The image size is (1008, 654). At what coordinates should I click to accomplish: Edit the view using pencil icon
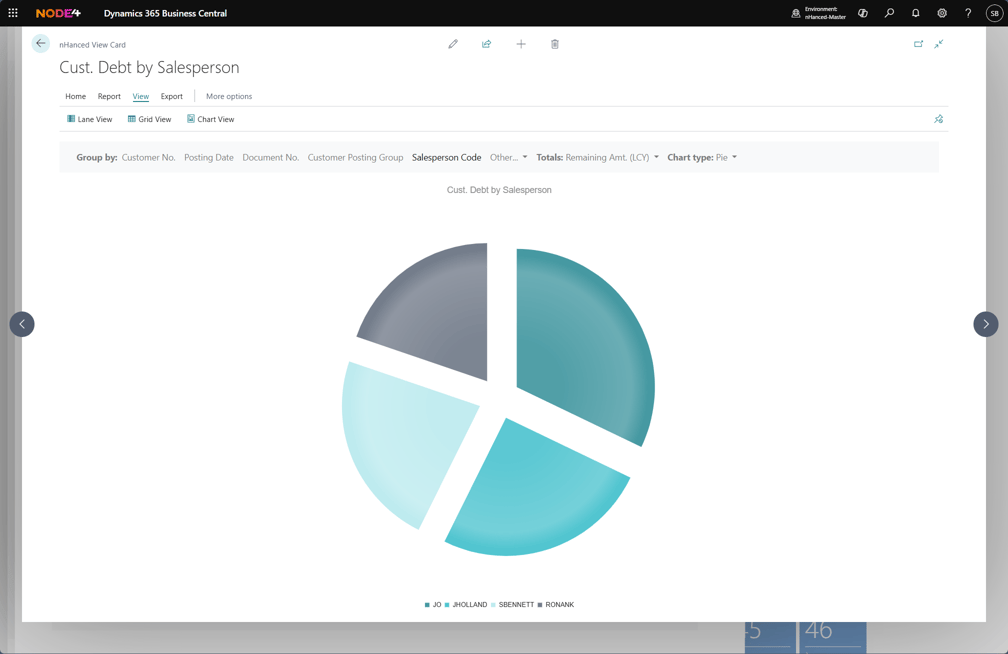coord(453,44)
